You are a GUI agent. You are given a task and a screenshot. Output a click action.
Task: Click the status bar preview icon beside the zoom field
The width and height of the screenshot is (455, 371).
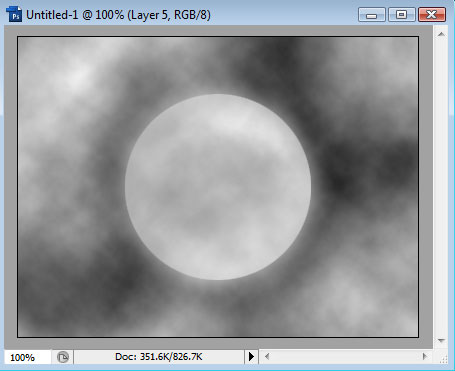tap(63, 357)
